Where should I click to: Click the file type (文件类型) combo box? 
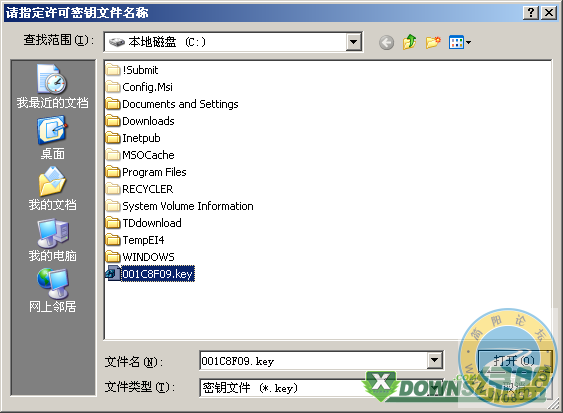click(x=321, y=388)
